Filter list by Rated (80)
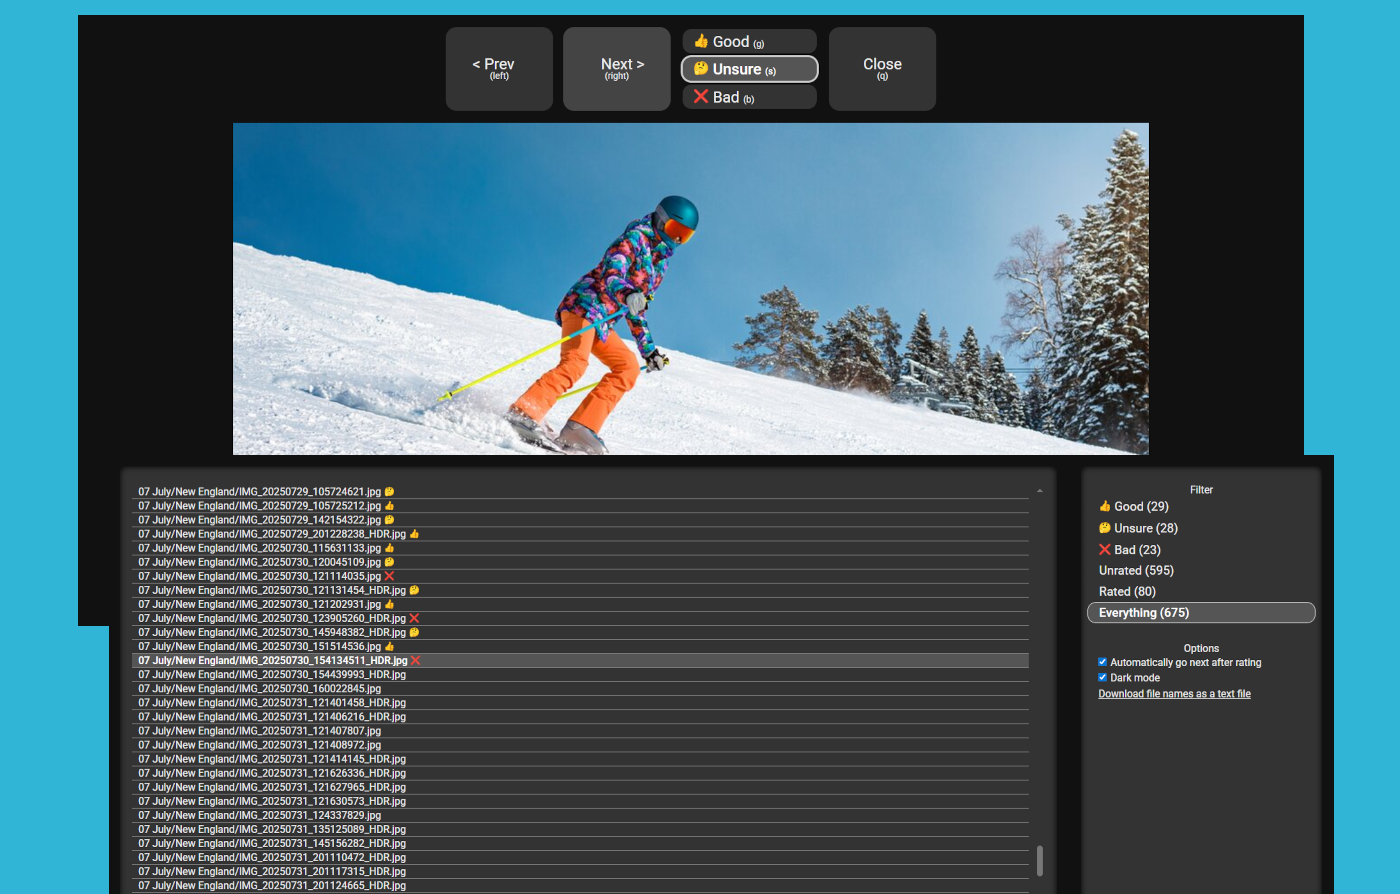1400x894 pixels. pos(1127,592)
